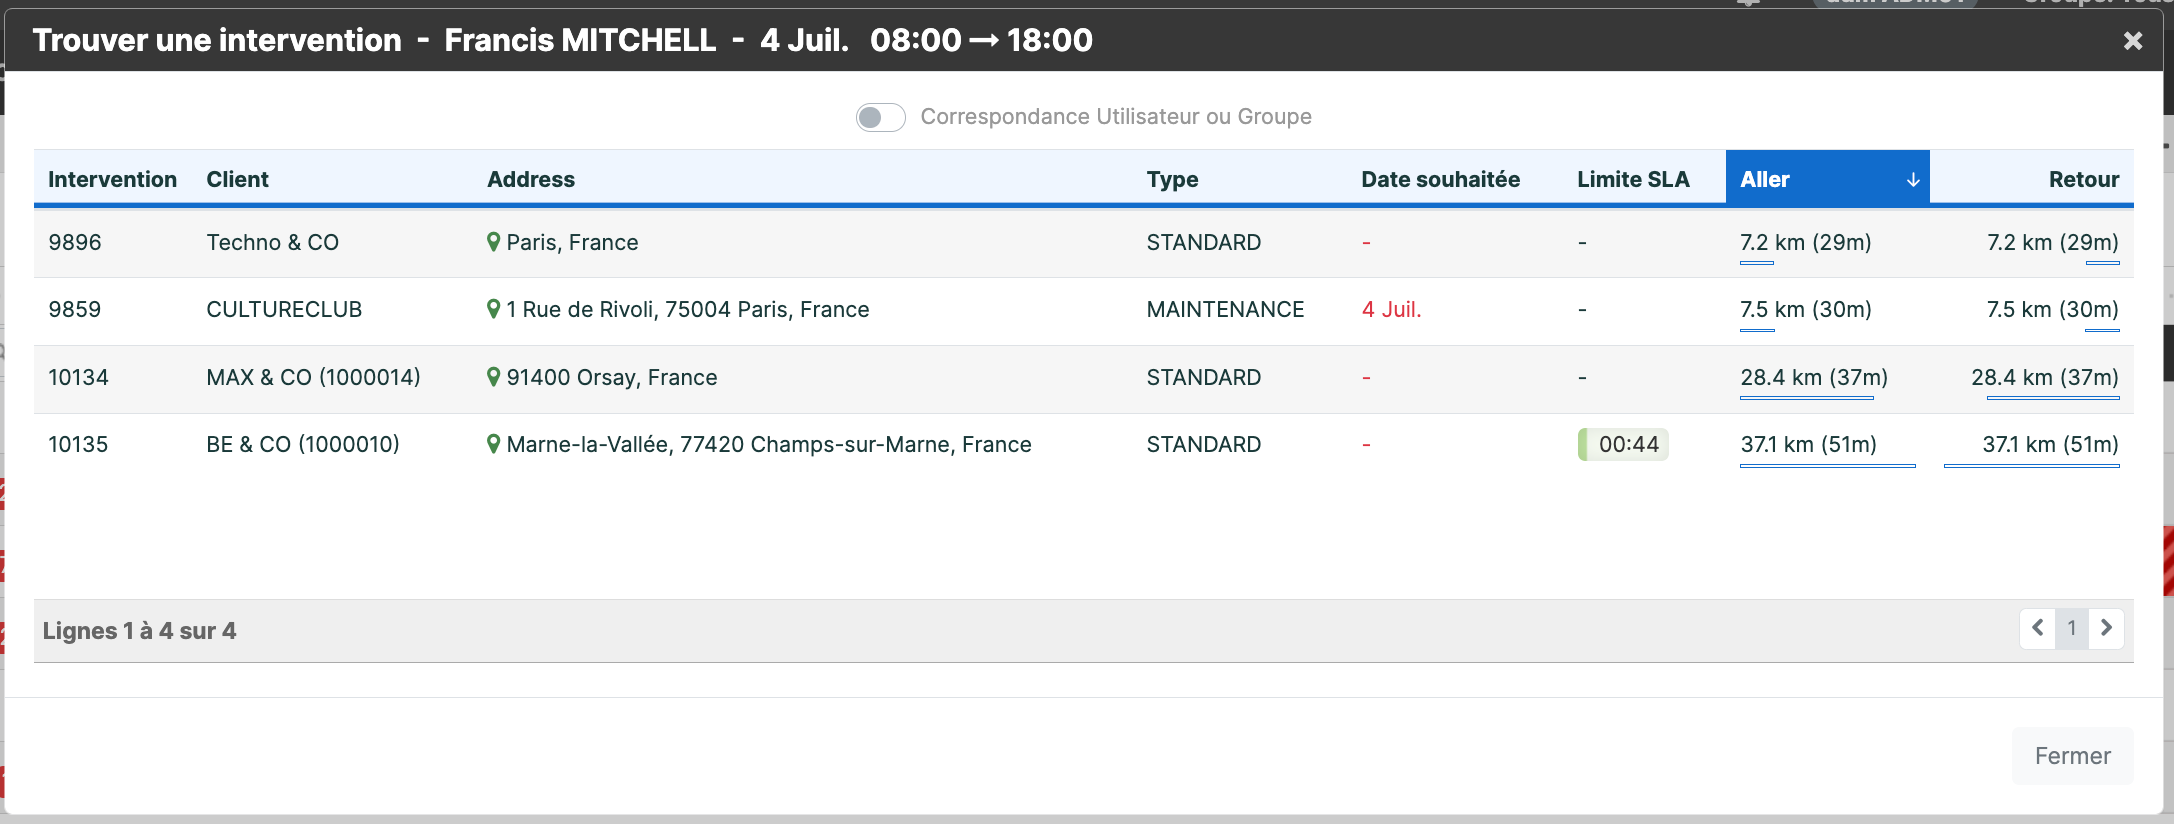
Task: Click the map pin for 1 Rue de Rivoli
Action: [493, 309]
